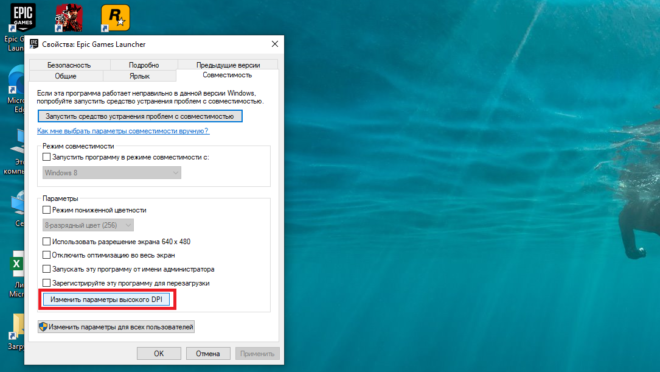This screenshot has height=372, width=660.
Task: Open the Excel file desktop icon
Action: point(16,264)
